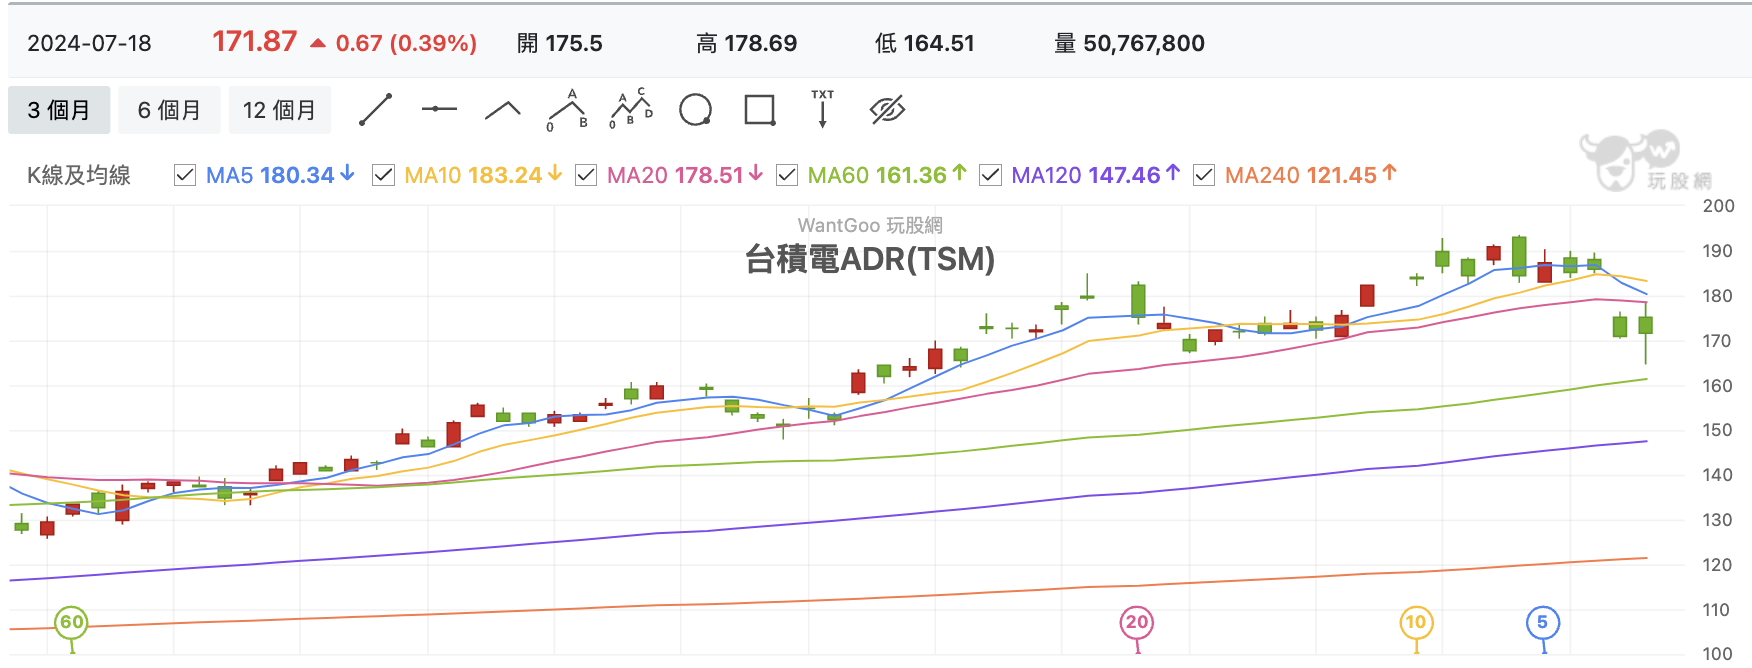Viewport: 1752px width, 668px height.
Task: Uncheck the MA120 moving average checkbox
Action: pyautogui.click(x=990, y=175)
